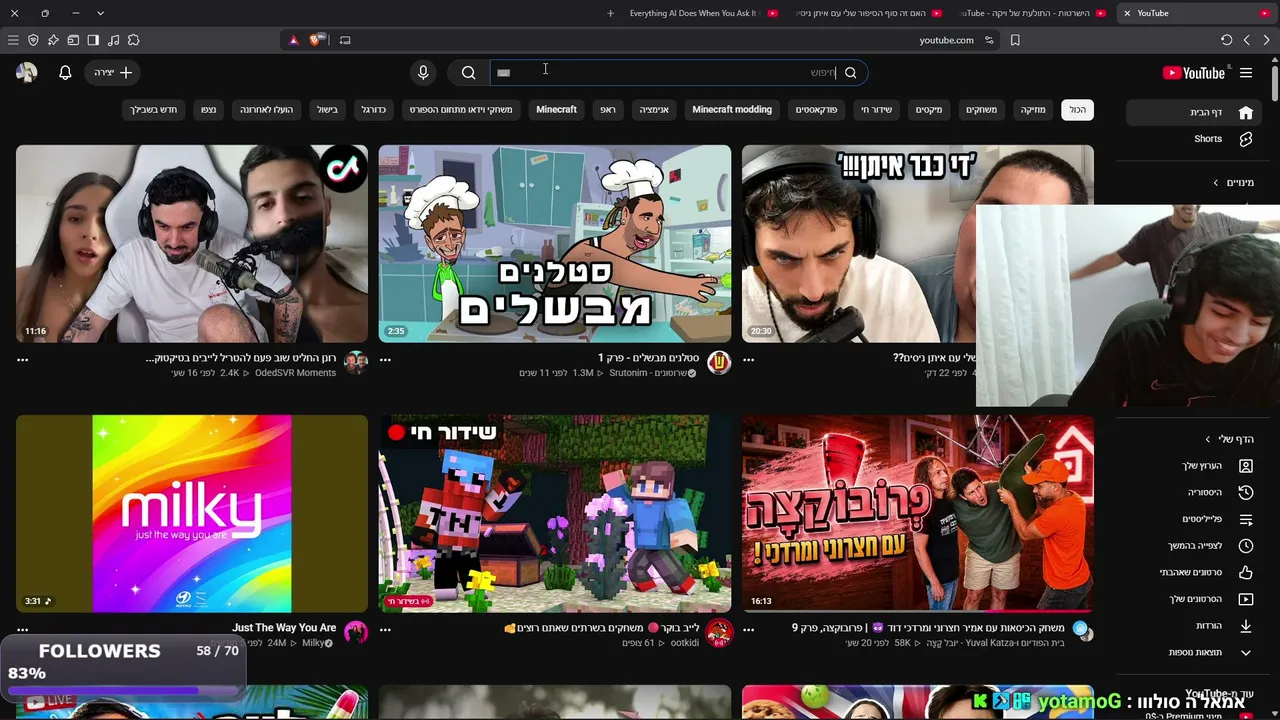Screen dimensions: 1280x720
Task: Play the milky rainbow thumbnail video
Action: 192,514
